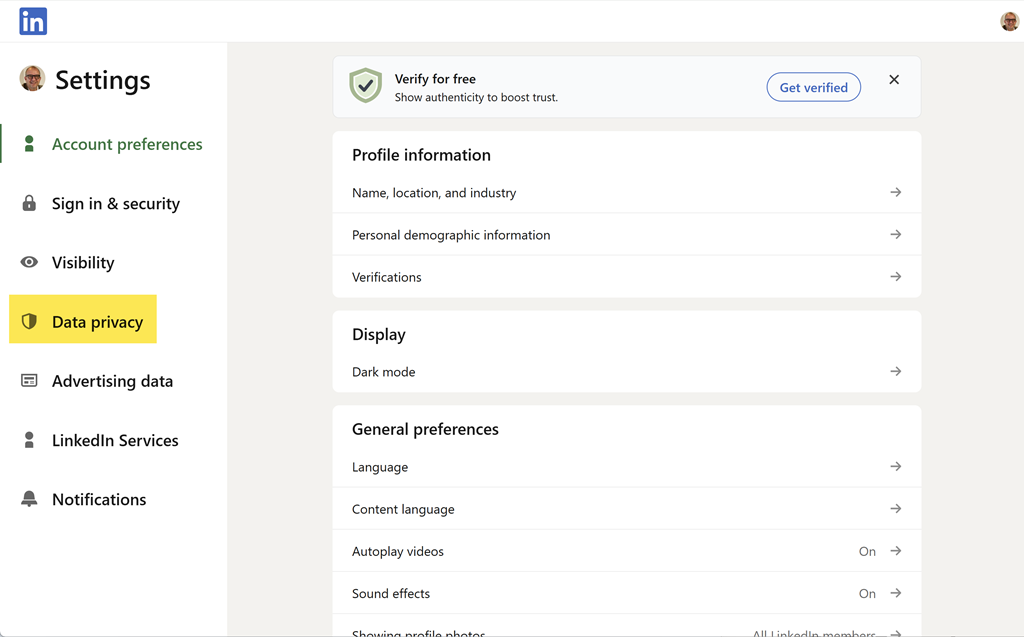Click the LinkedIn logo icon

click(x=33, y=21)
